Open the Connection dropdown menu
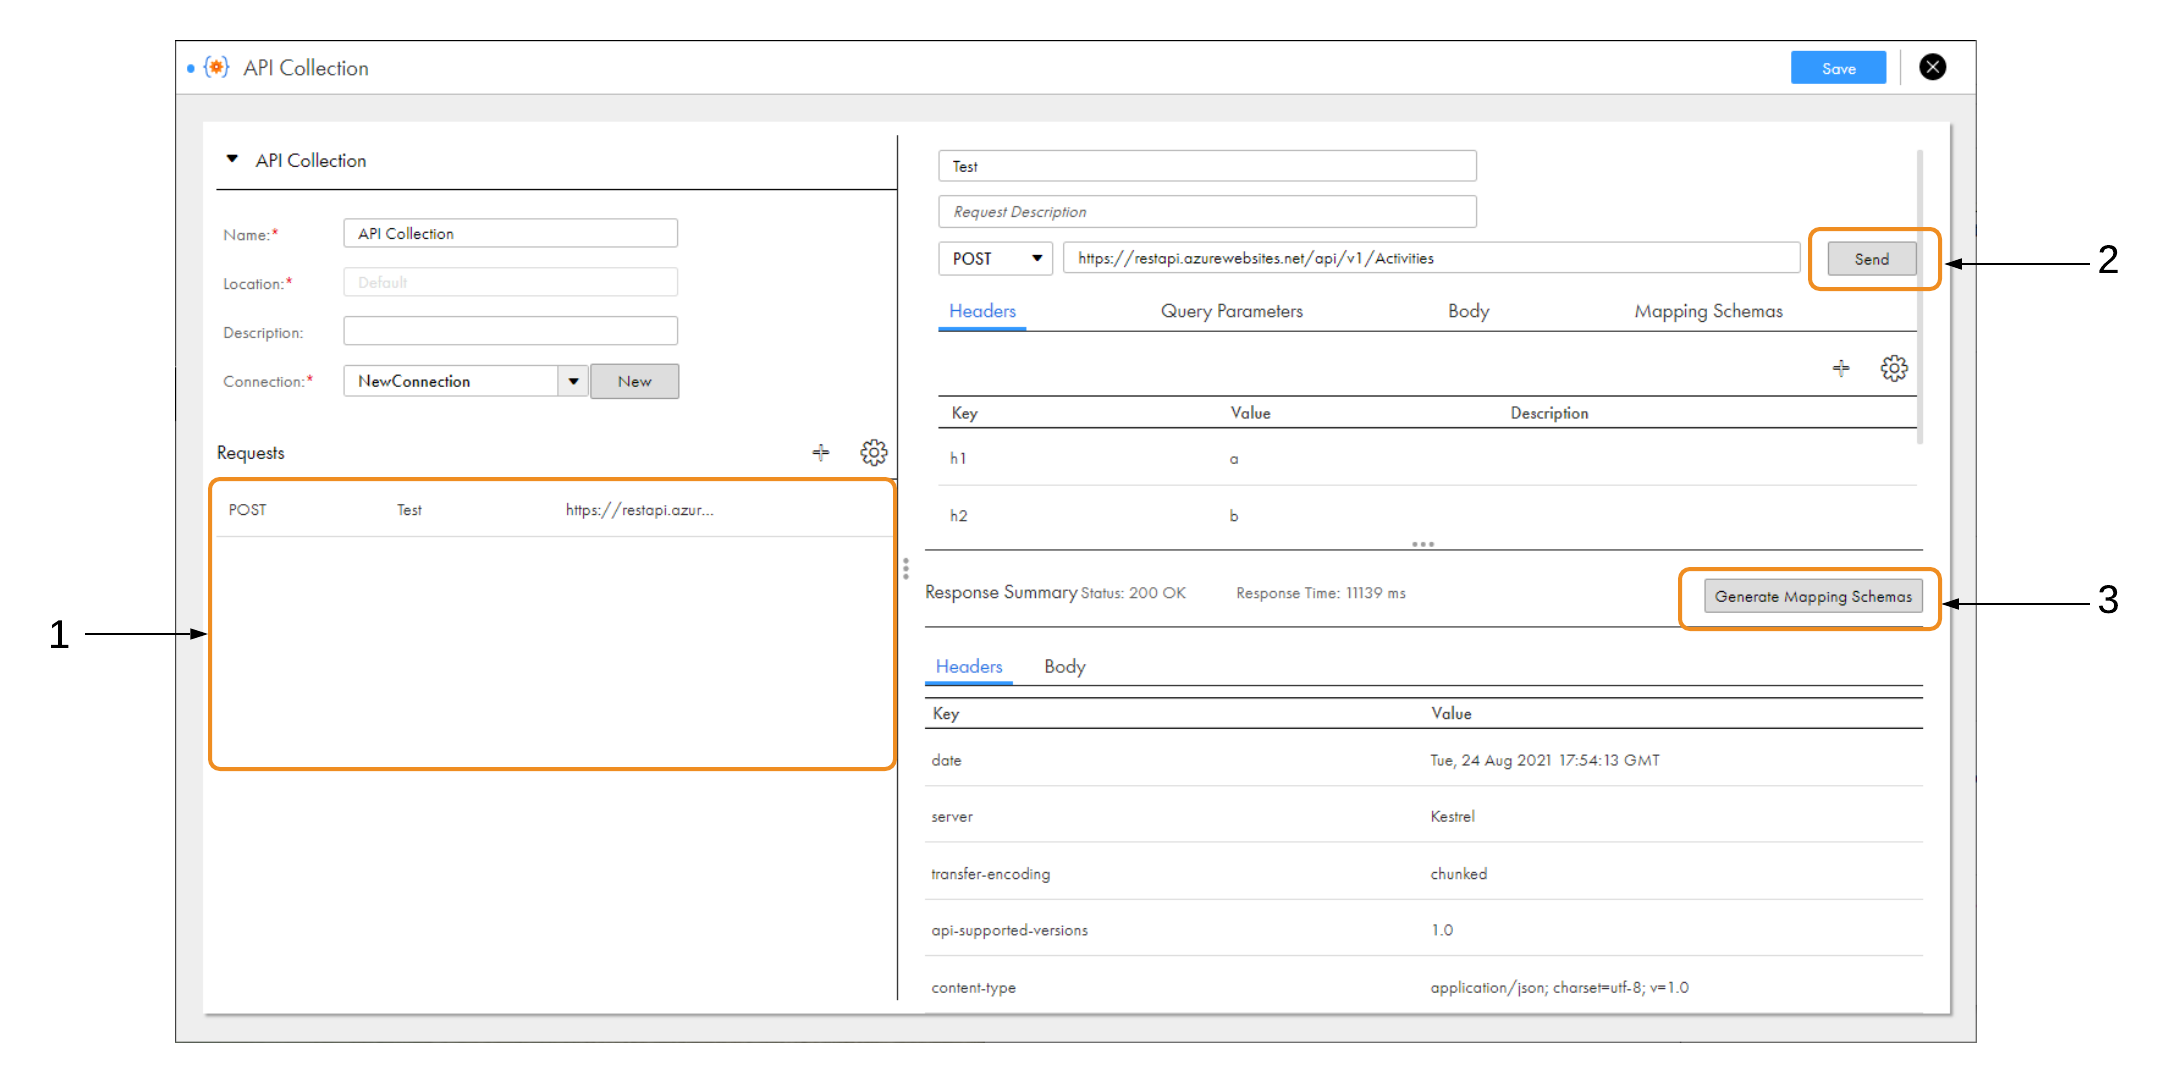 tap(574, 380)
